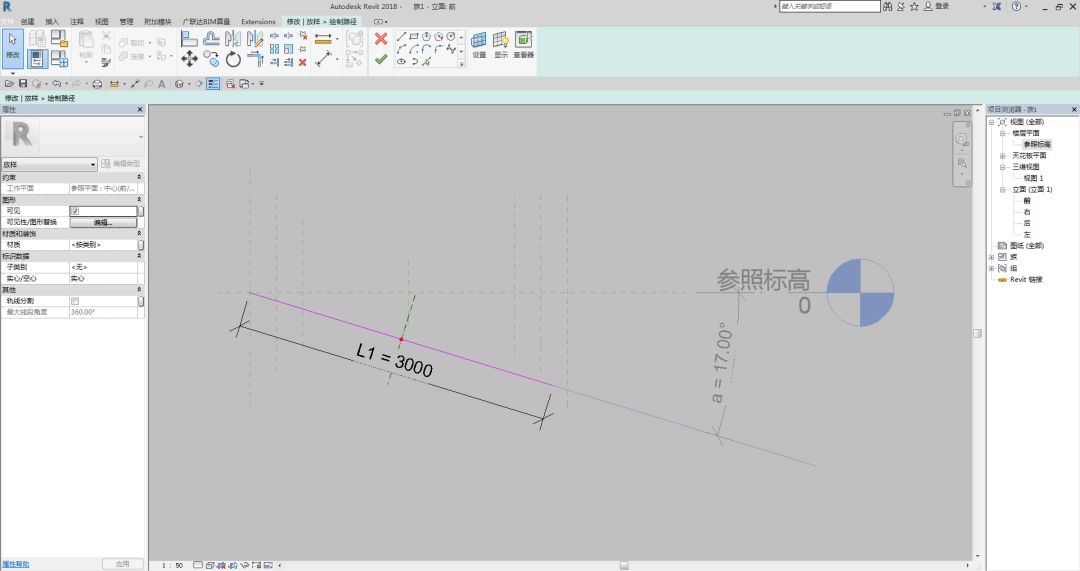The image size is (1080, 571).
Task: Open the 放样 type selector dropdown
Action: pyautogui.click(x=48, y=164)
